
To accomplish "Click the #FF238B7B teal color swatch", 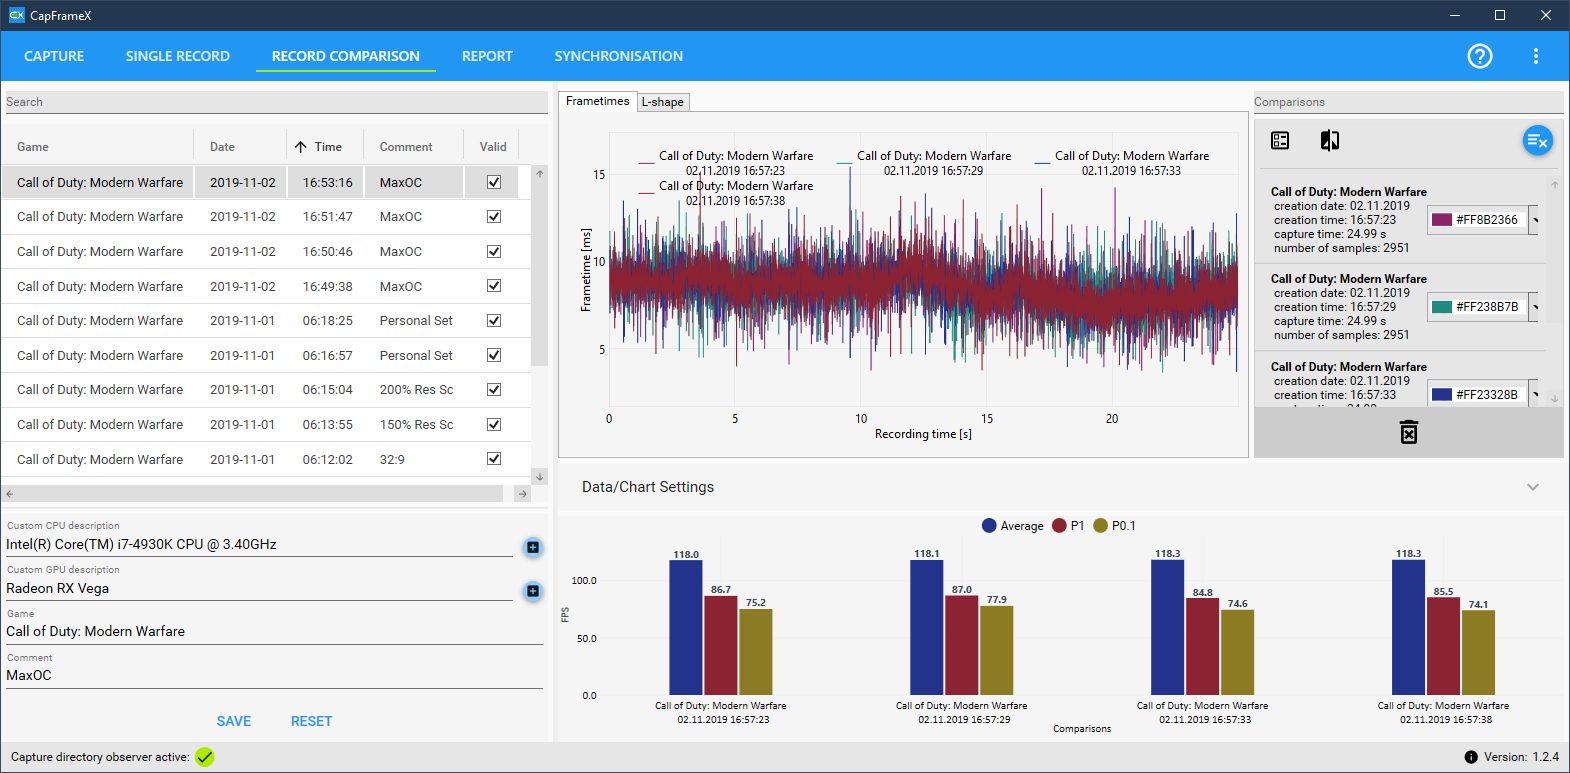I will point(1442,307).
